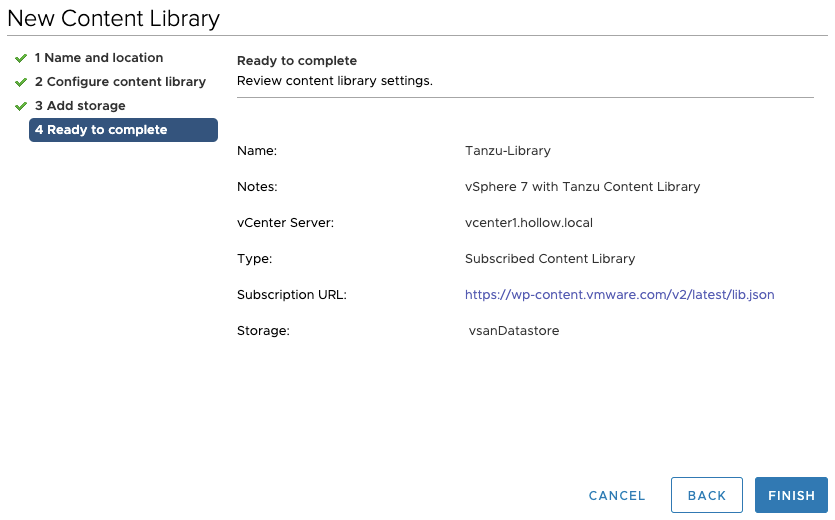This screenshot has width=835, height=520.
Task: Click the green checkmark beside Add storage
Action: coord(21,106)
